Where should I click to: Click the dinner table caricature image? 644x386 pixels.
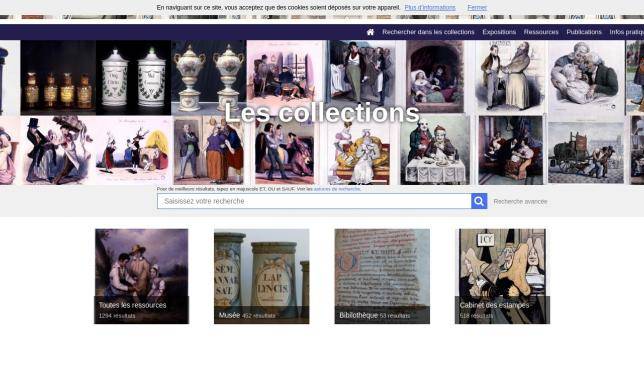coord(435,150)
